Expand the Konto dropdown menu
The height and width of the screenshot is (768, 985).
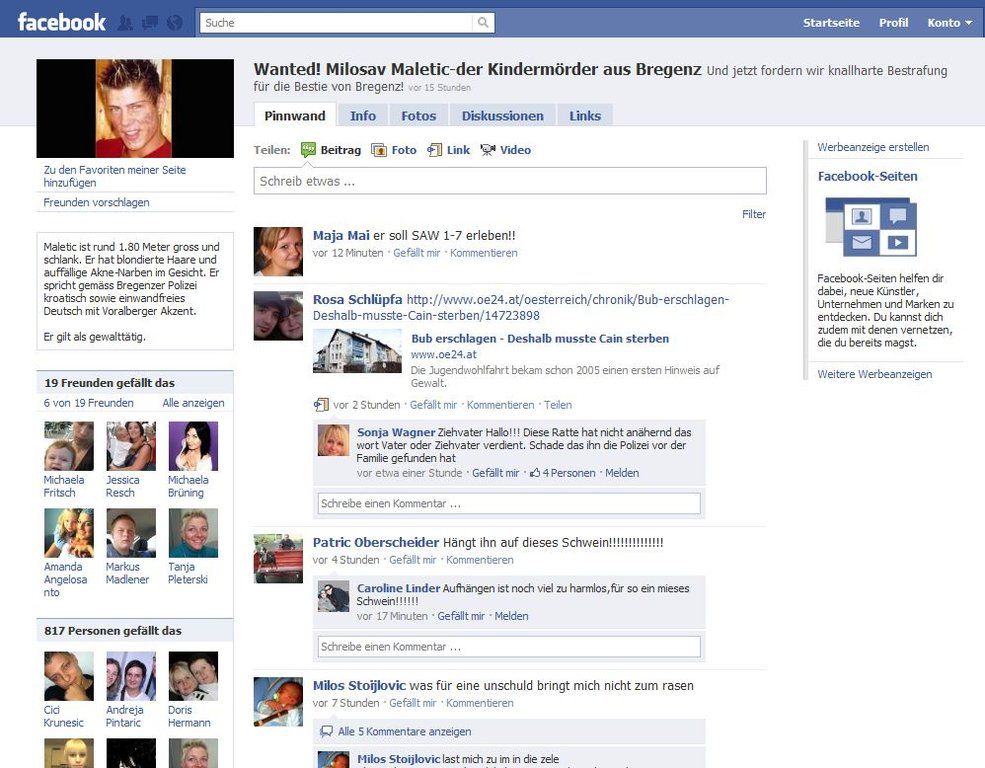pyautogui.click(x=948, y=23)
